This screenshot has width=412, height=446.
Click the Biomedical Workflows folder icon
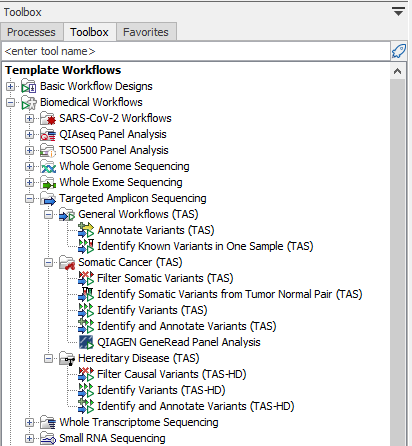tap(29, 102)
